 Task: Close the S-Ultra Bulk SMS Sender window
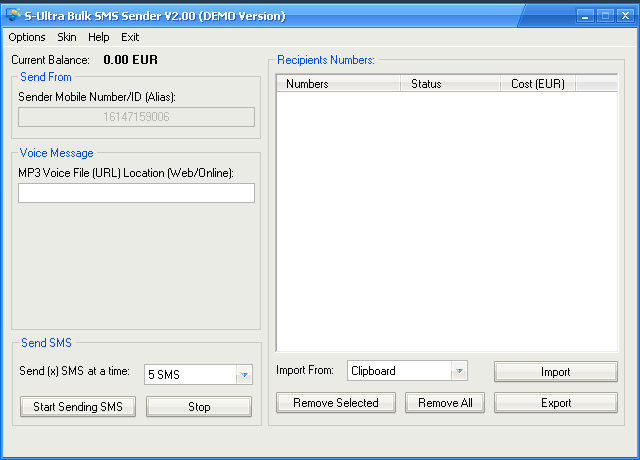coord(626,16)
